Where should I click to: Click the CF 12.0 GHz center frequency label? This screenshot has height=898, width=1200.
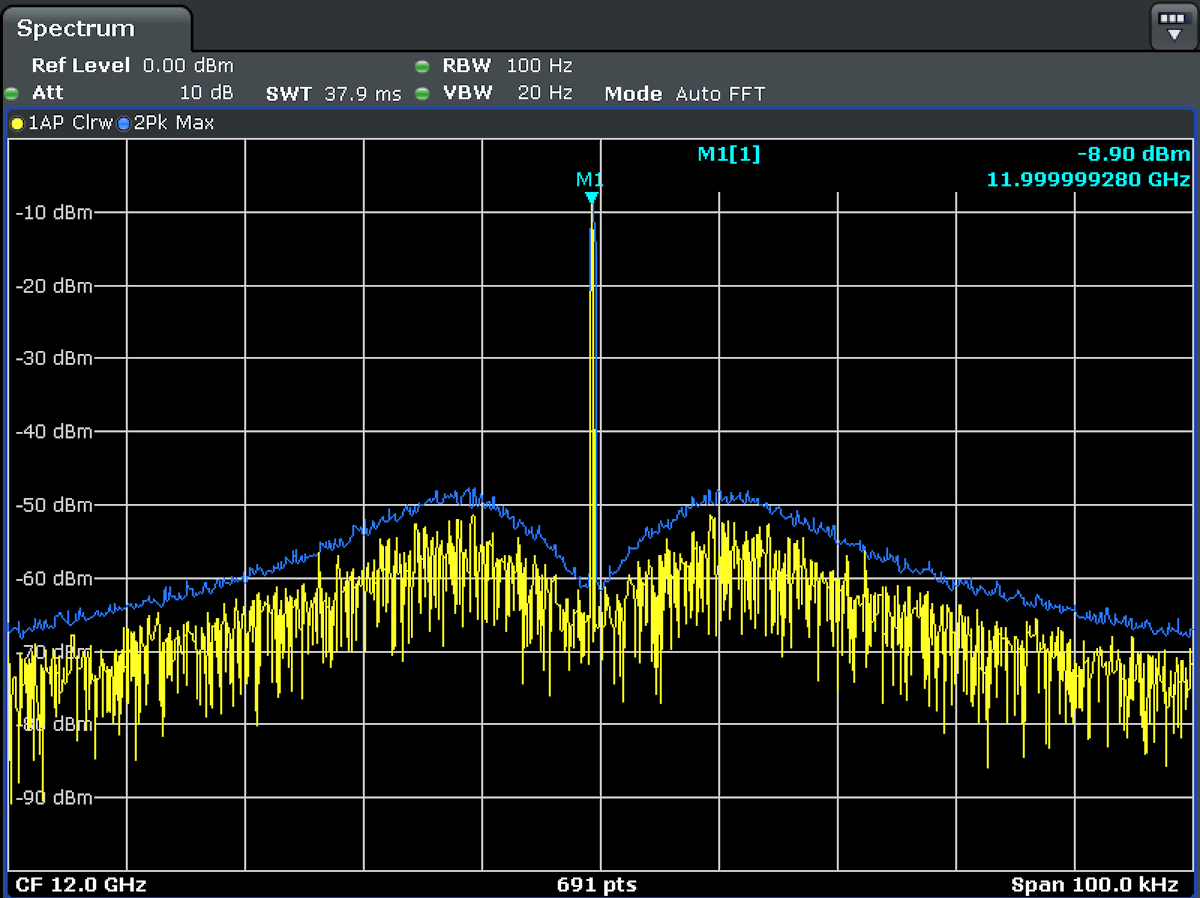point(81,884)
